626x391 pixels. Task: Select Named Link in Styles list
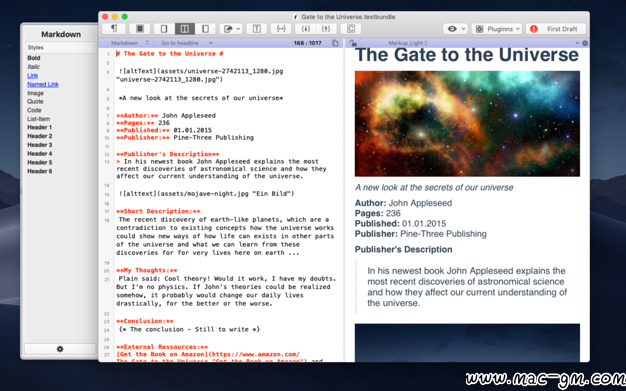click(43, 84)
